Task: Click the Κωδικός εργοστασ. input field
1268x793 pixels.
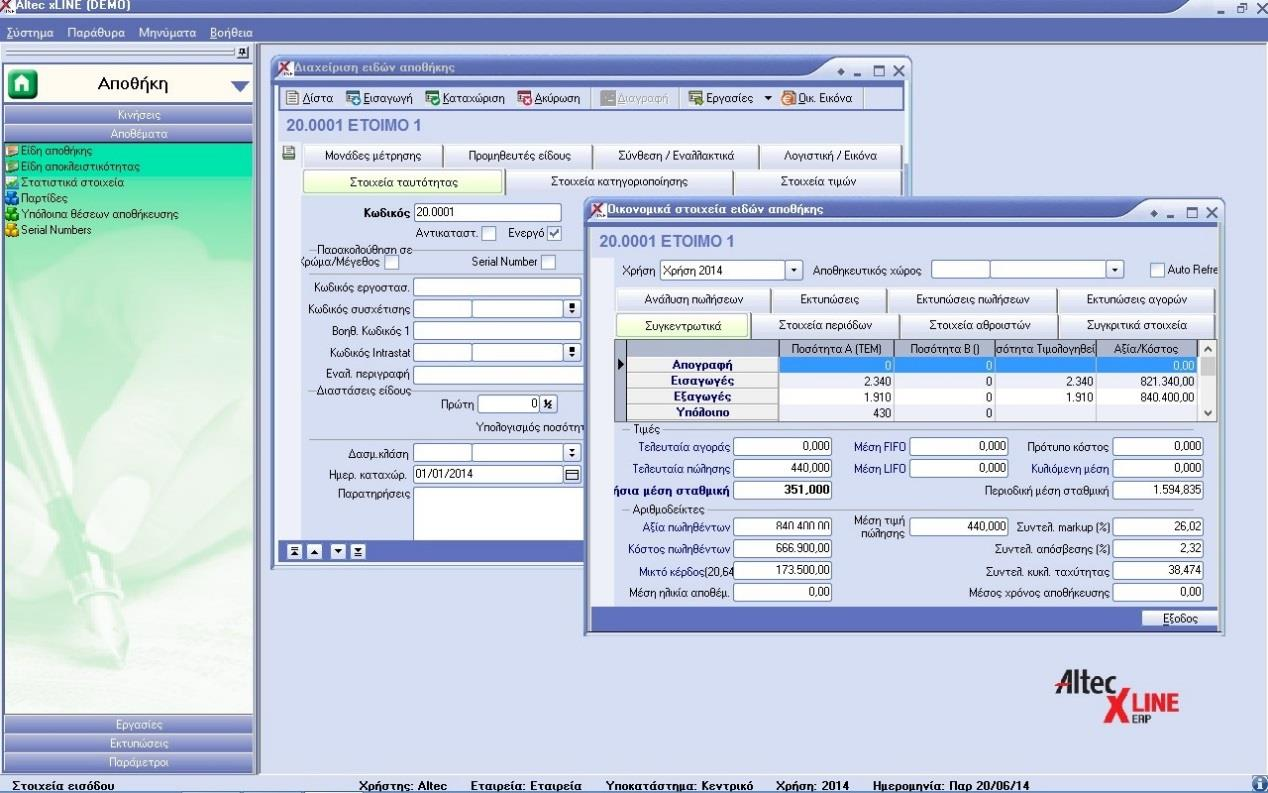Action: 497,288
